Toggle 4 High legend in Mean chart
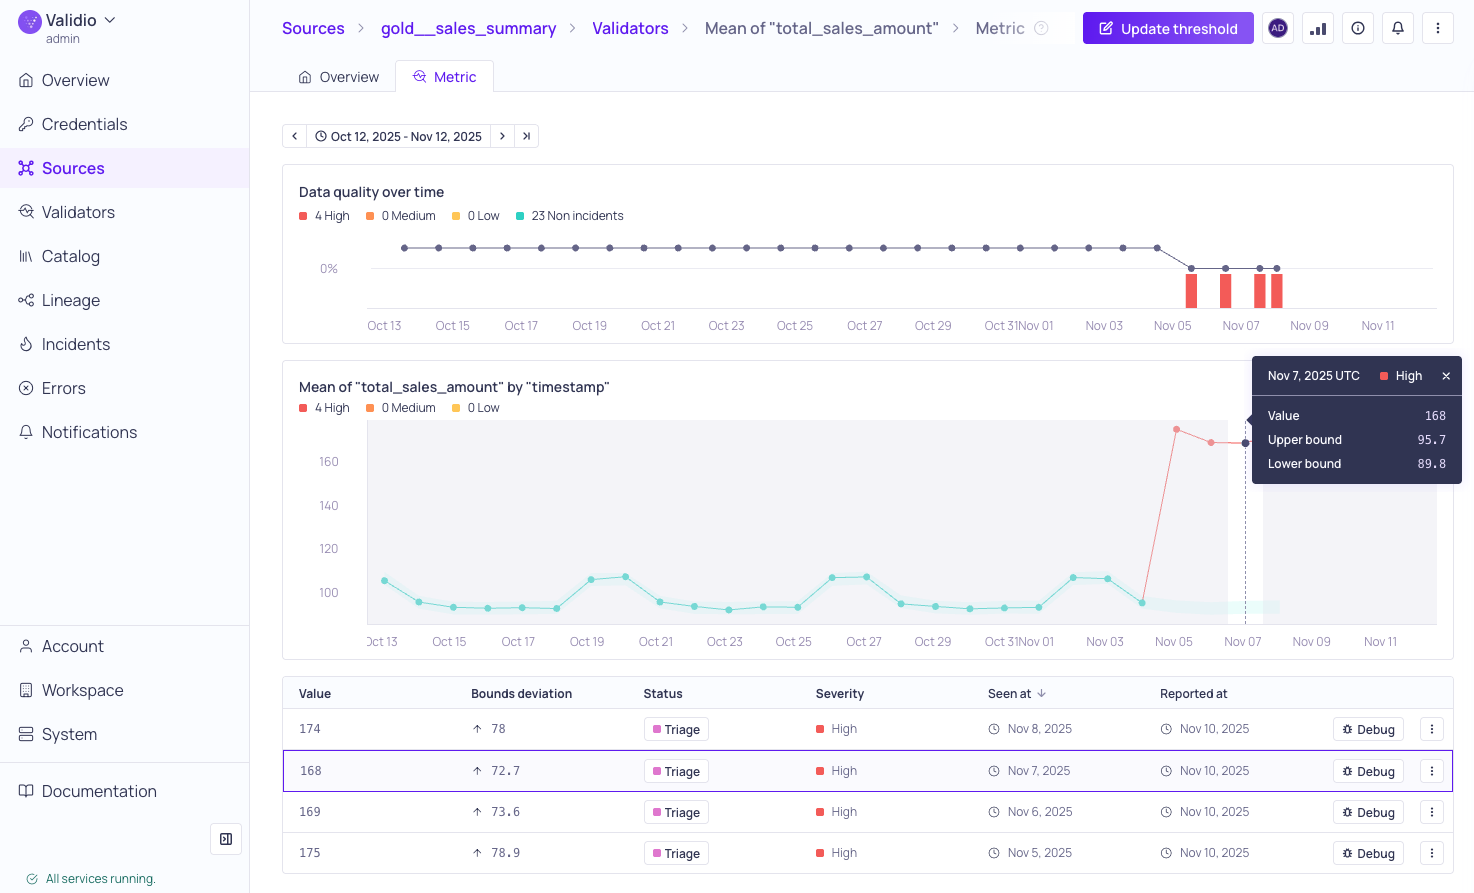 pos(325,408)
